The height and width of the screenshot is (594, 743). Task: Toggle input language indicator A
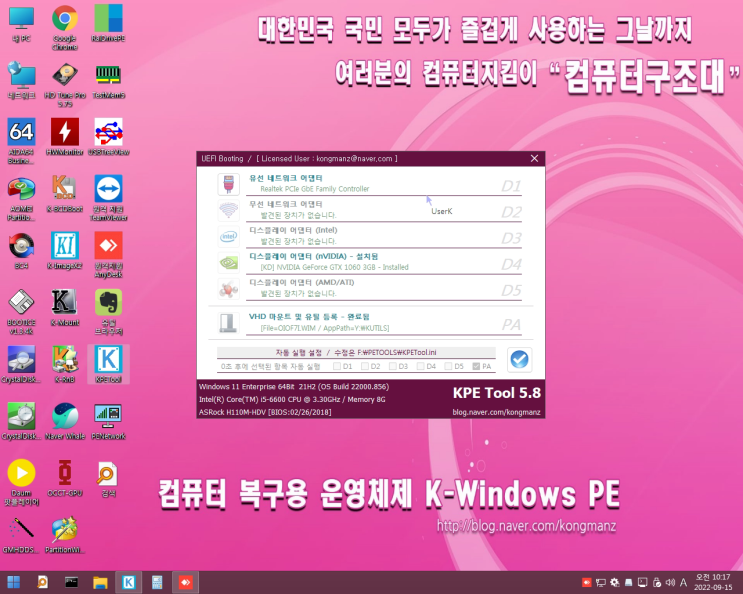coord(683,583)
